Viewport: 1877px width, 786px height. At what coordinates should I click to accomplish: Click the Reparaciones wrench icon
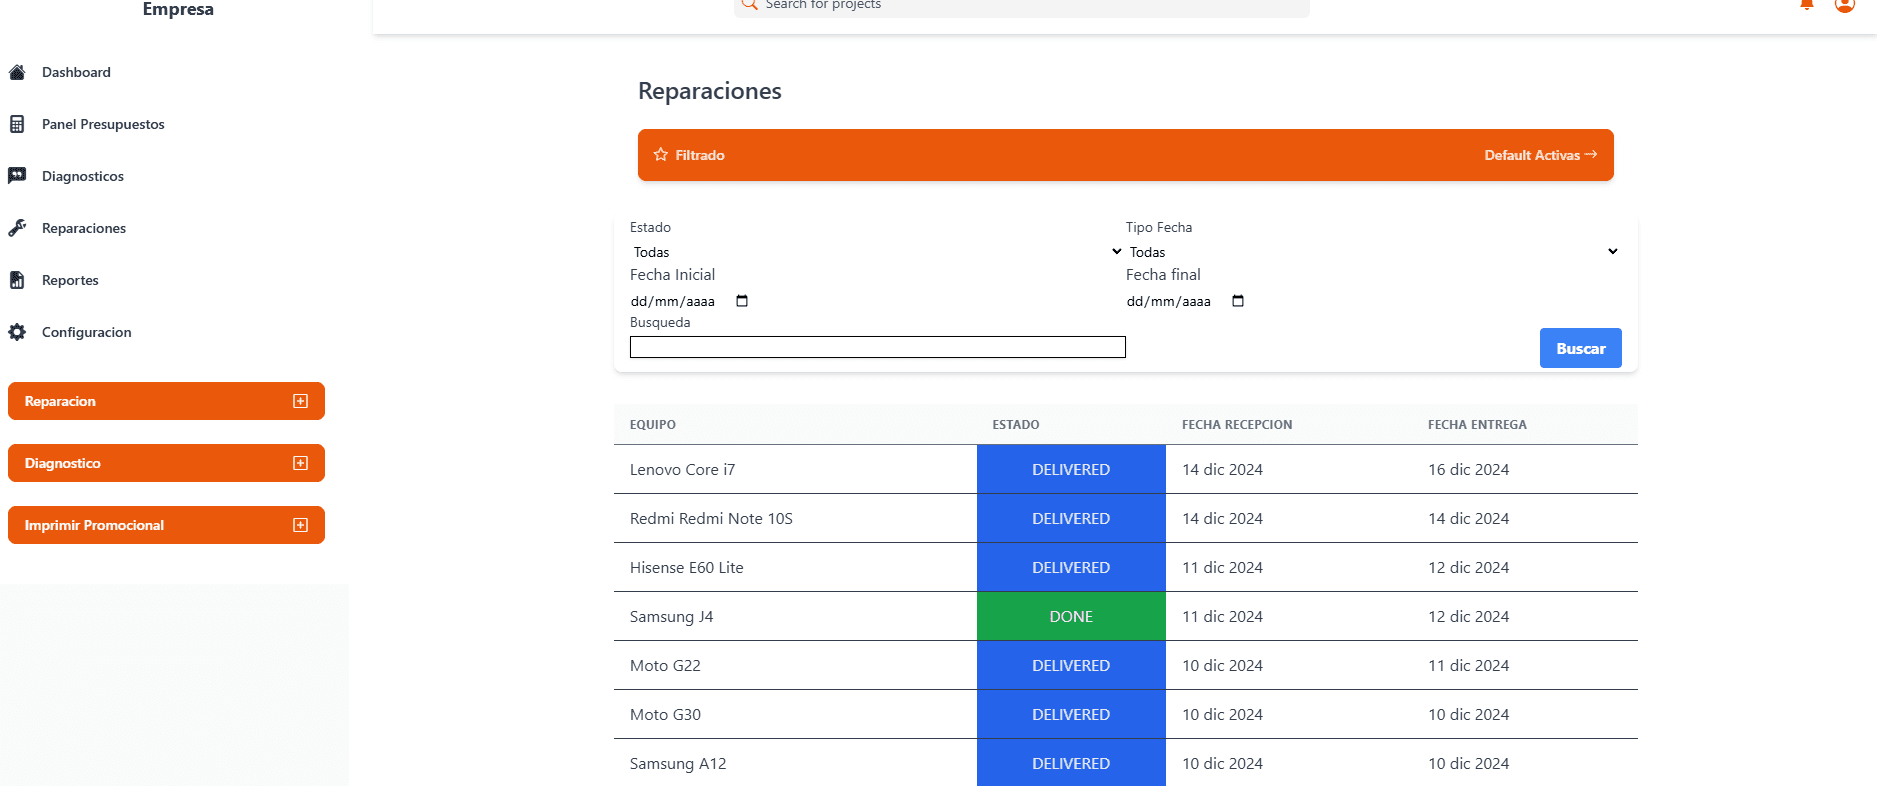(17, 228)
